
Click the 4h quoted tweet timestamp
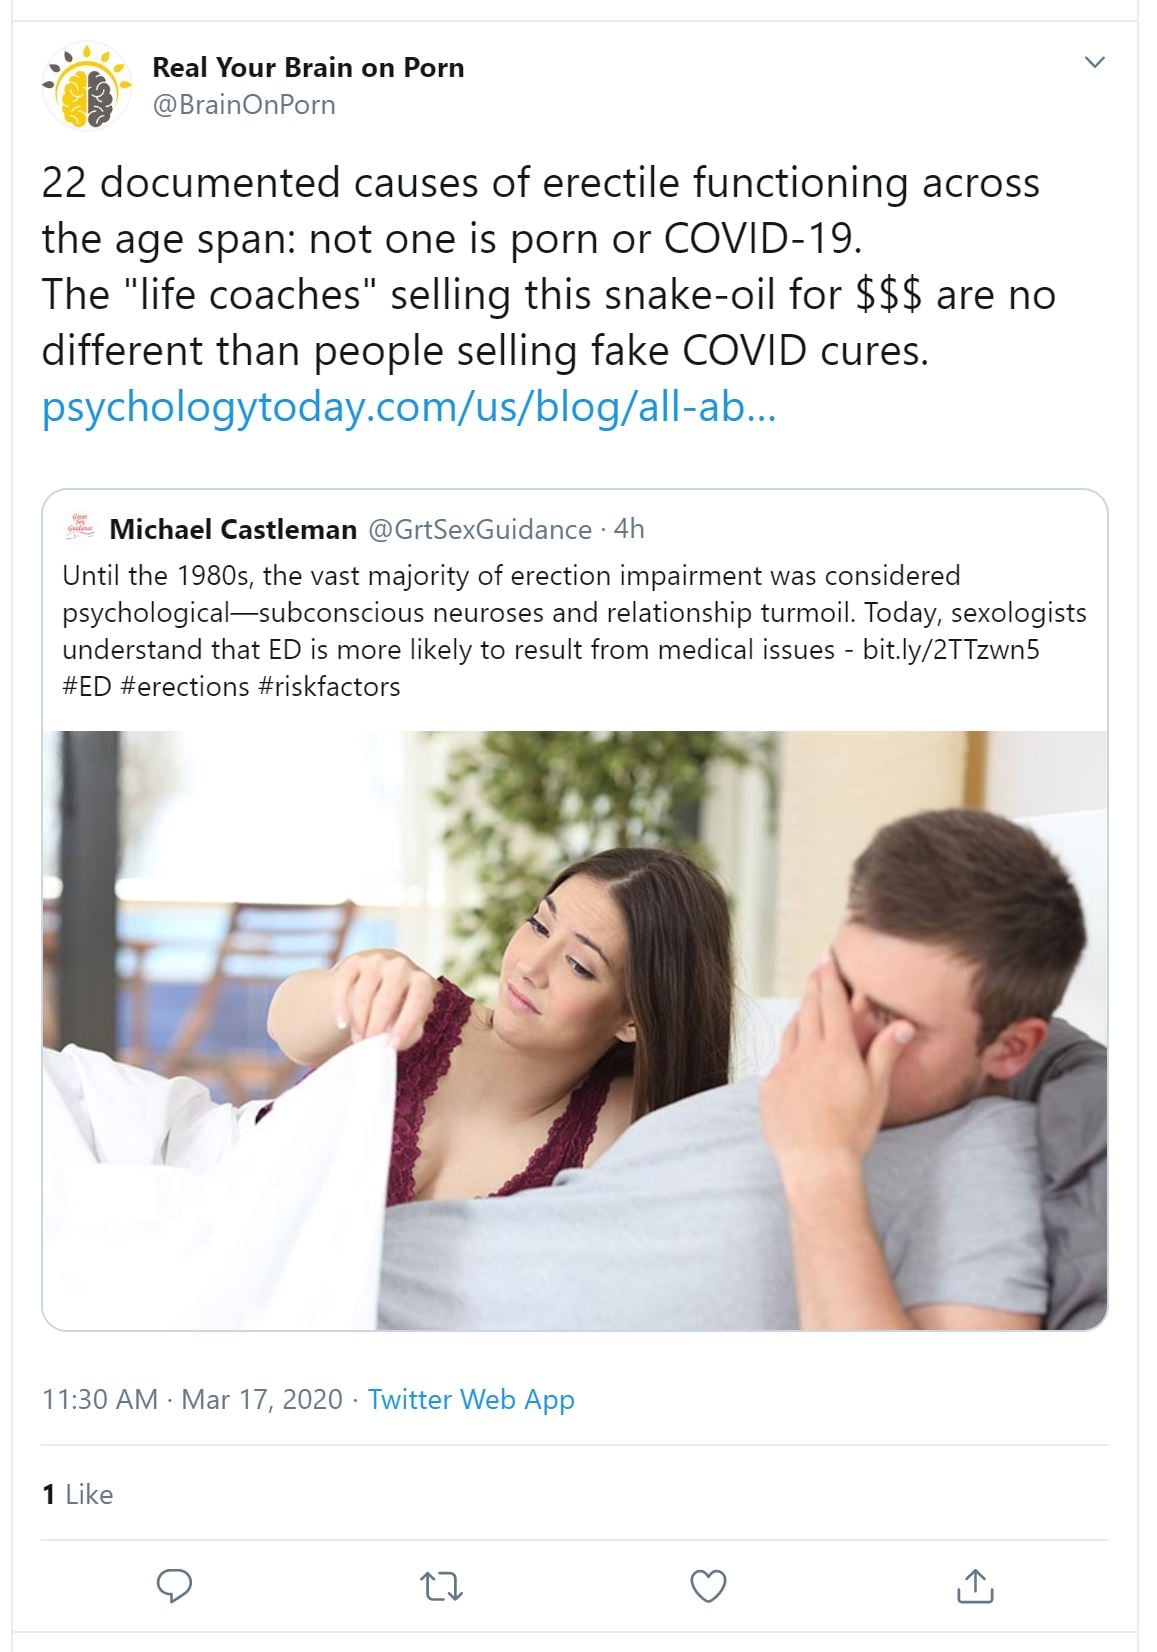pos(629,529)
